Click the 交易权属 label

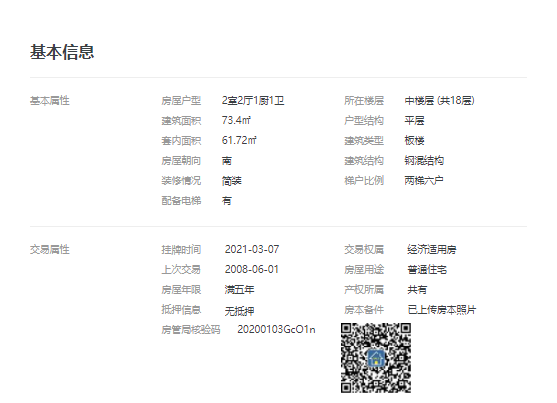[364, 249]
